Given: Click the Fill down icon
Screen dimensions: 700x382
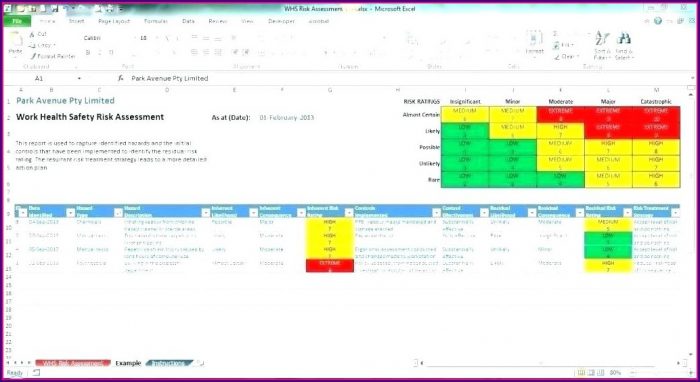Looking at the screenshot, I should (556, 45).
